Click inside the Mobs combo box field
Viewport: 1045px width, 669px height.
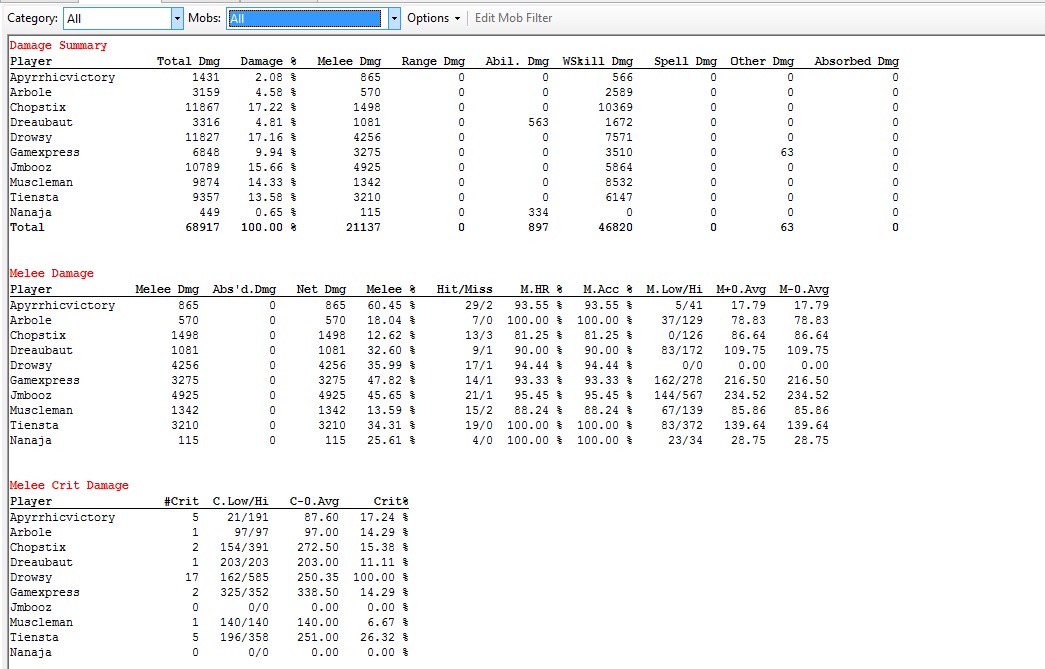click(303, 18)
